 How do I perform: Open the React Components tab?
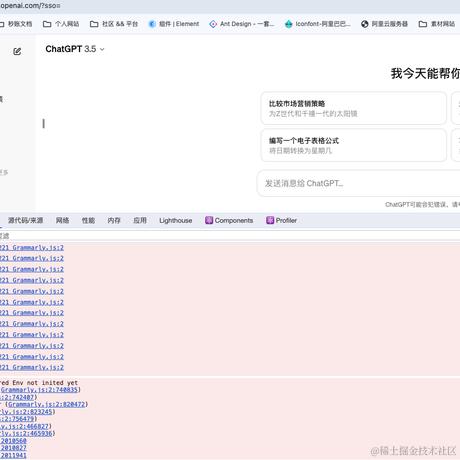[x=229, y=220]
